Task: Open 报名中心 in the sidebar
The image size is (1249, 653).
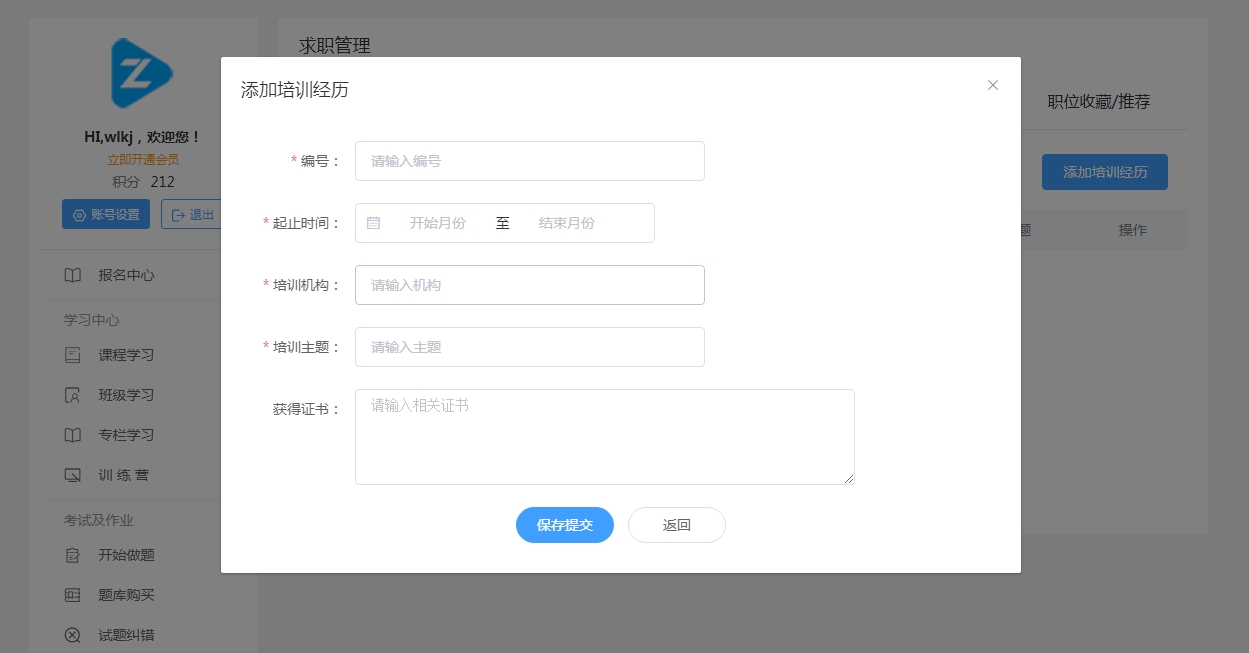Action: [x=126, y=275]
